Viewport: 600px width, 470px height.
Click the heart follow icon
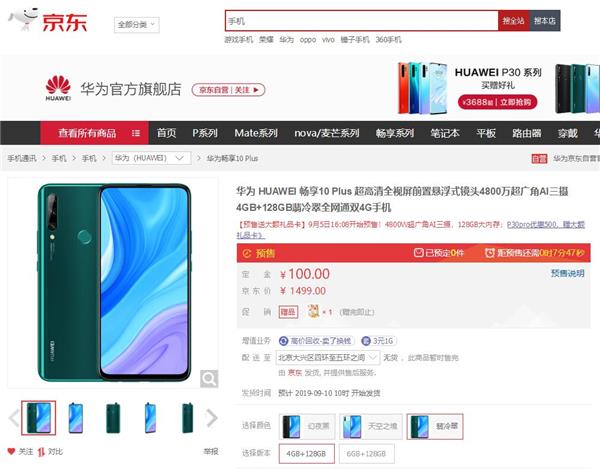pos(11,452)
